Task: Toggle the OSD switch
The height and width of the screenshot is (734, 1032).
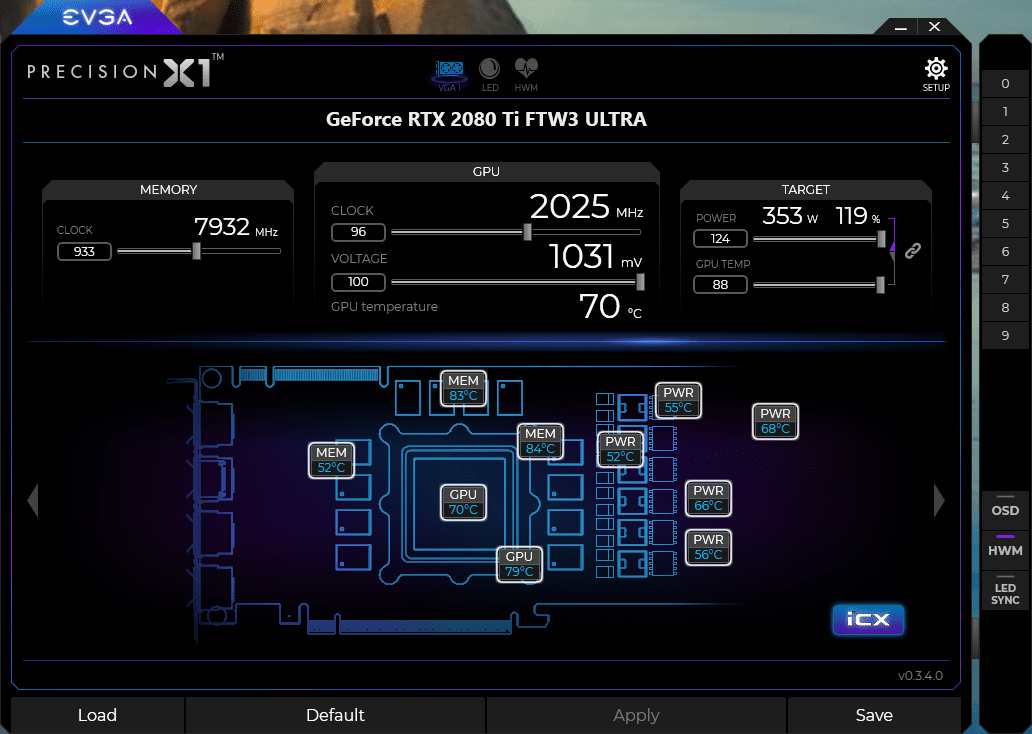Action: click(1005, 509)
